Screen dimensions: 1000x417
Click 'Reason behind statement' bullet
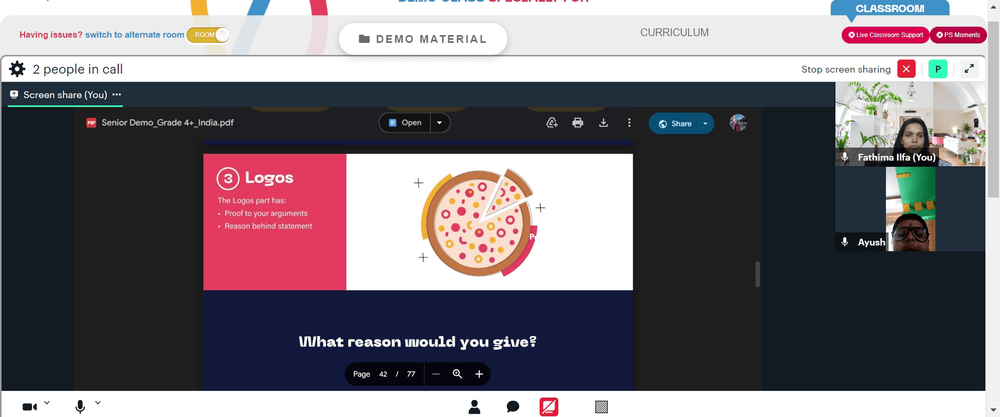click(x=268, y=226)
